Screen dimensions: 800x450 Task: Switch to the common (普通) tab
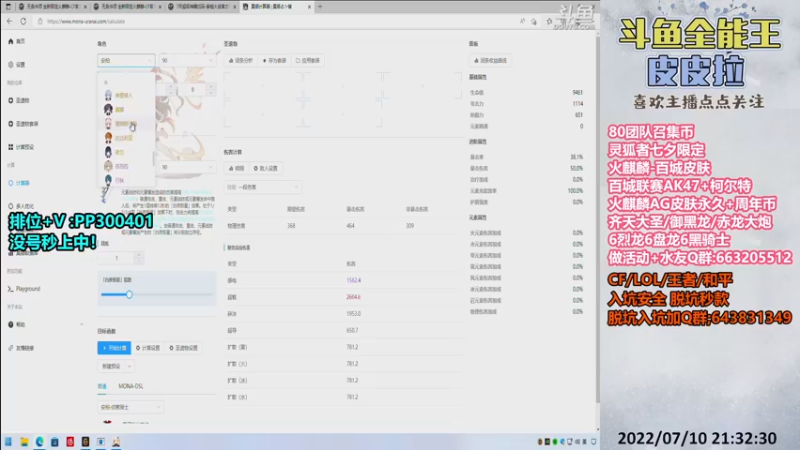pos(102,386)
